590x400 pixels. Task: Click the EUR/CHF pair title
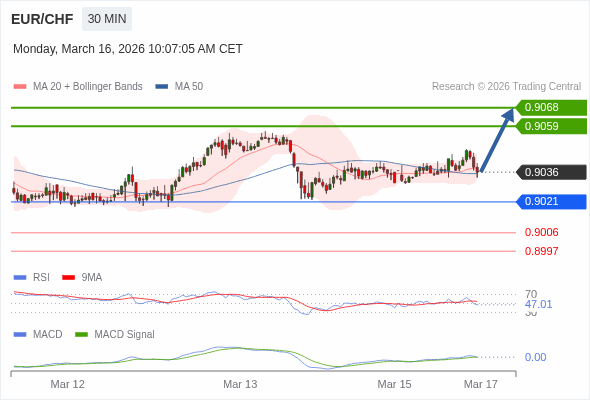coord(42,19)
